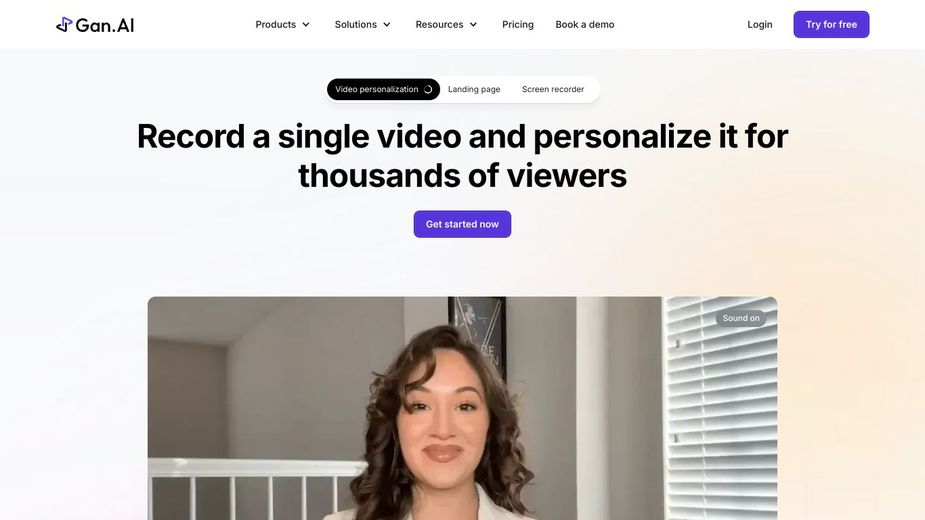Switch to the Screen recorder tab
Screen dimensions: 925x520
click(553, 89)
